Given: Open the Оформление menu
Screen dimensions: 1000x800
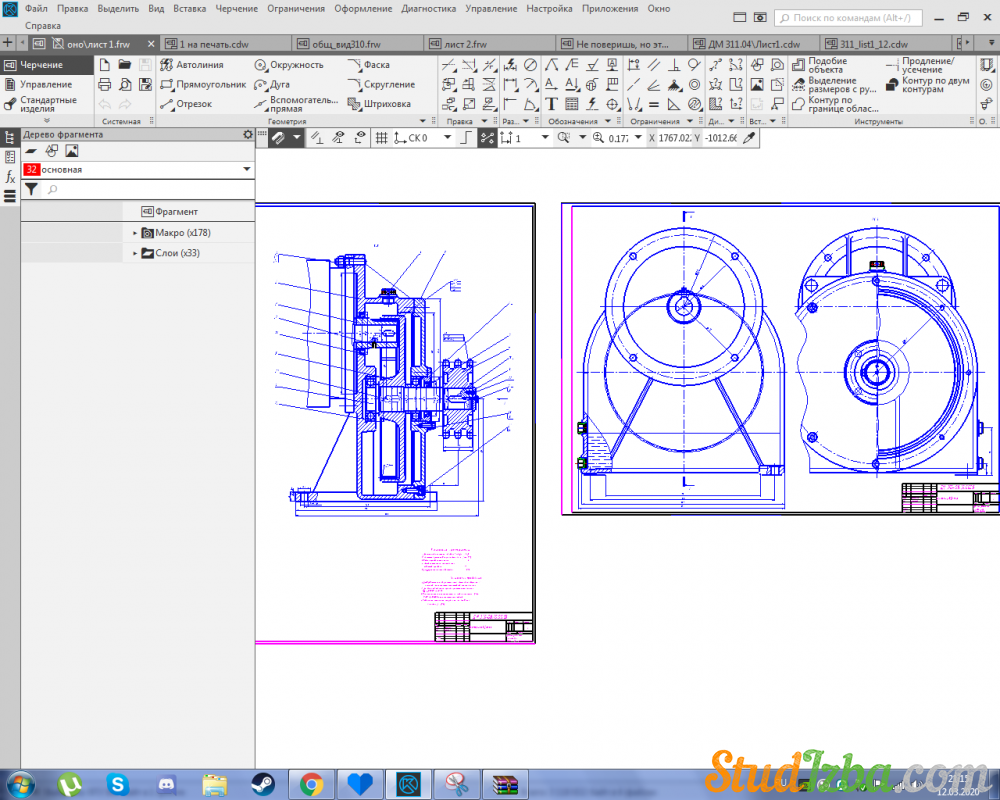Looking at the screenshot, I should coord(364,8).
